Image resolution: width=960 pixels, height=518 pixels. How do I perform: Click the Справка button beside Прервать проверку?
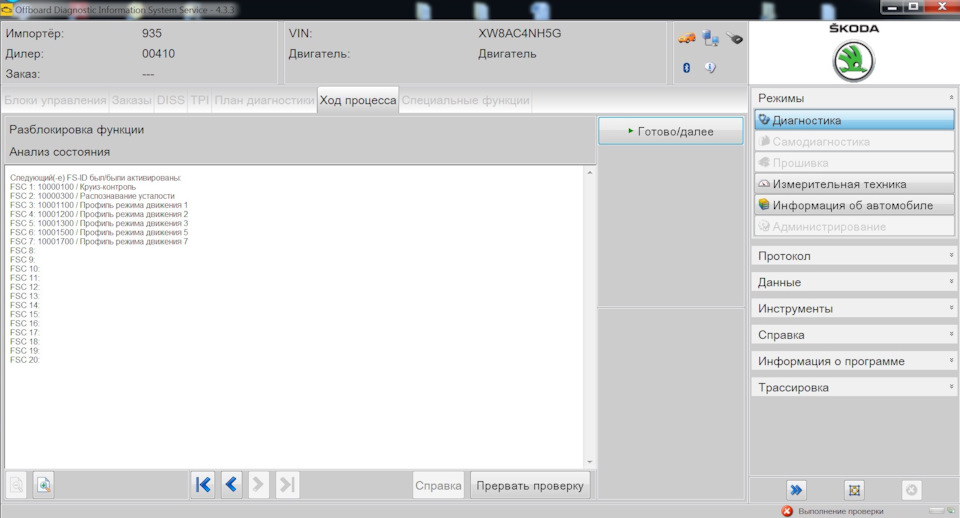(x=438, y=486)
